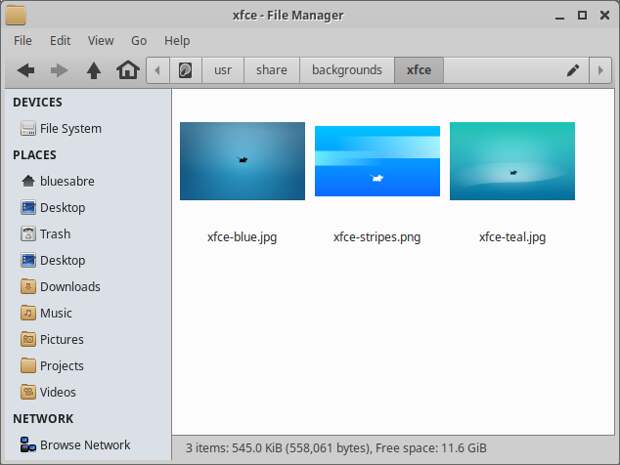The width and height of the screenshot is (620, 465).
Task: Click the Pictures folder icon
Action: point(28,339)
